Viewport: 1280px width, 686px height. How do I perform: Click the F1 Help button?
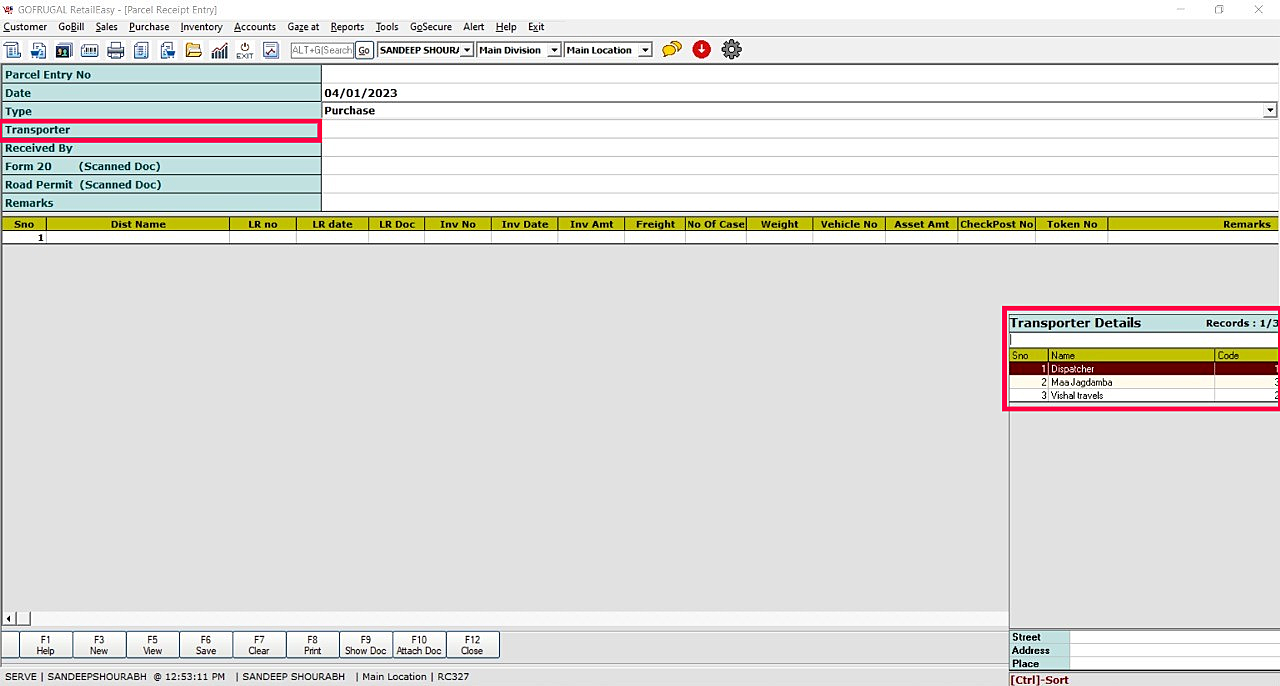click(x=45, y=645)
